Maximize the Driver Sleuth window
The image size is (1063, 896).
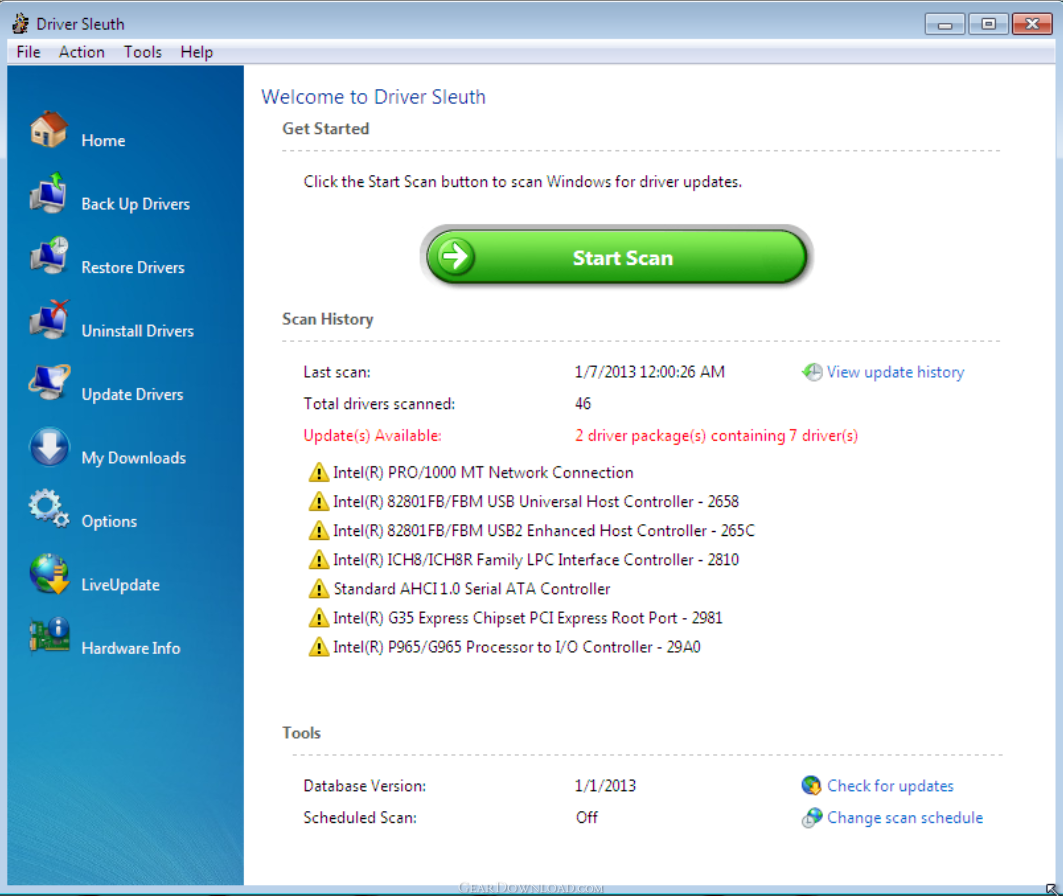[x=988, y=24]
